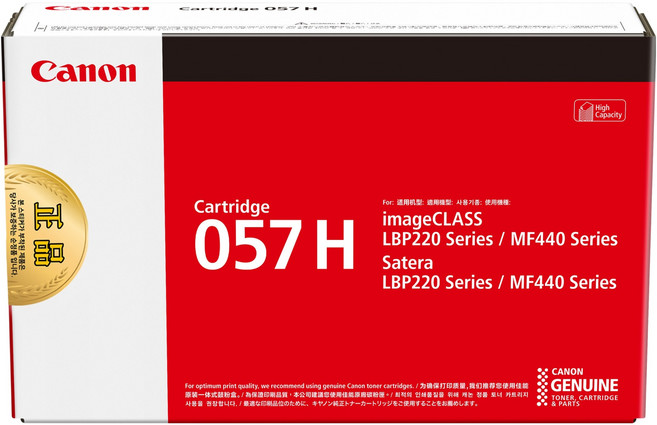
Task: Click the red Canon logo
Action: 83,72
